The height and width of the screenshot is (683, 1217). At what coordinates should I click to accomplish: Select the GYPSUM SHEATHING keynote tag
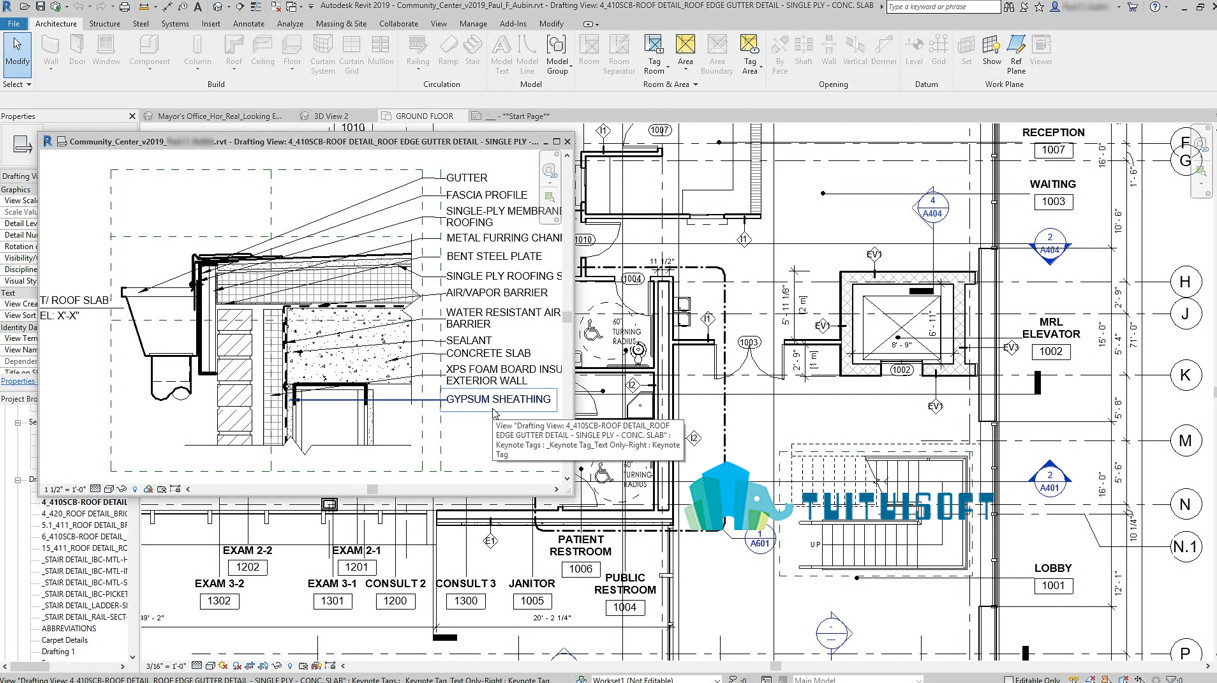(498, 399)
